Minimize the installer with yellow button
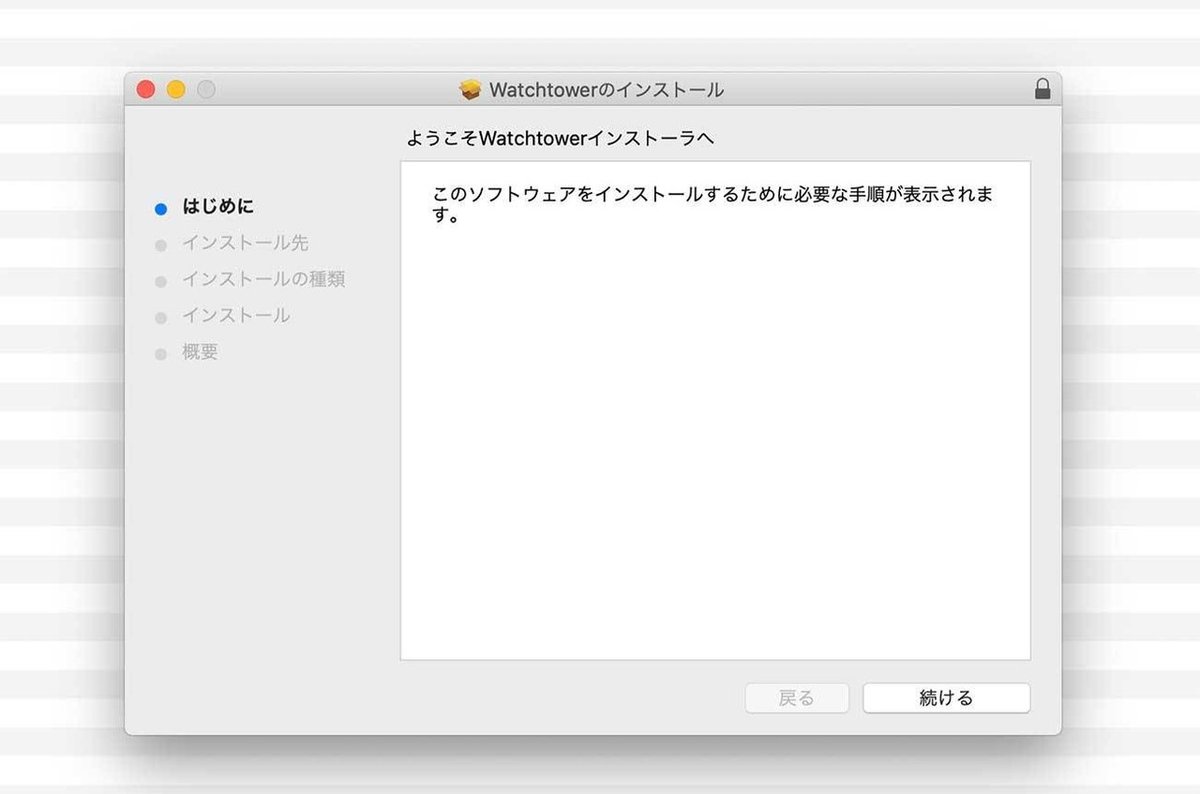 tap(176, 89)
